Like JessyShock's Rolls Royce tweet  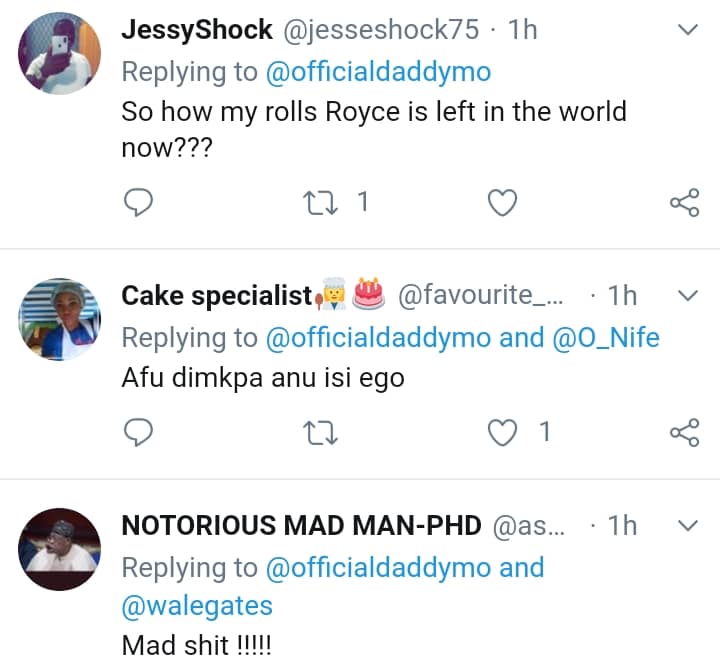pyautogui.click(x=501, y=203)
